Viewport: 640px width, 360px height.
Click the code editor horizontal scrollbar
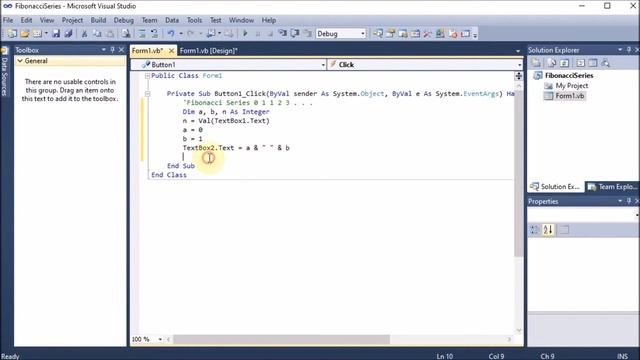click(x=282, y=339)
